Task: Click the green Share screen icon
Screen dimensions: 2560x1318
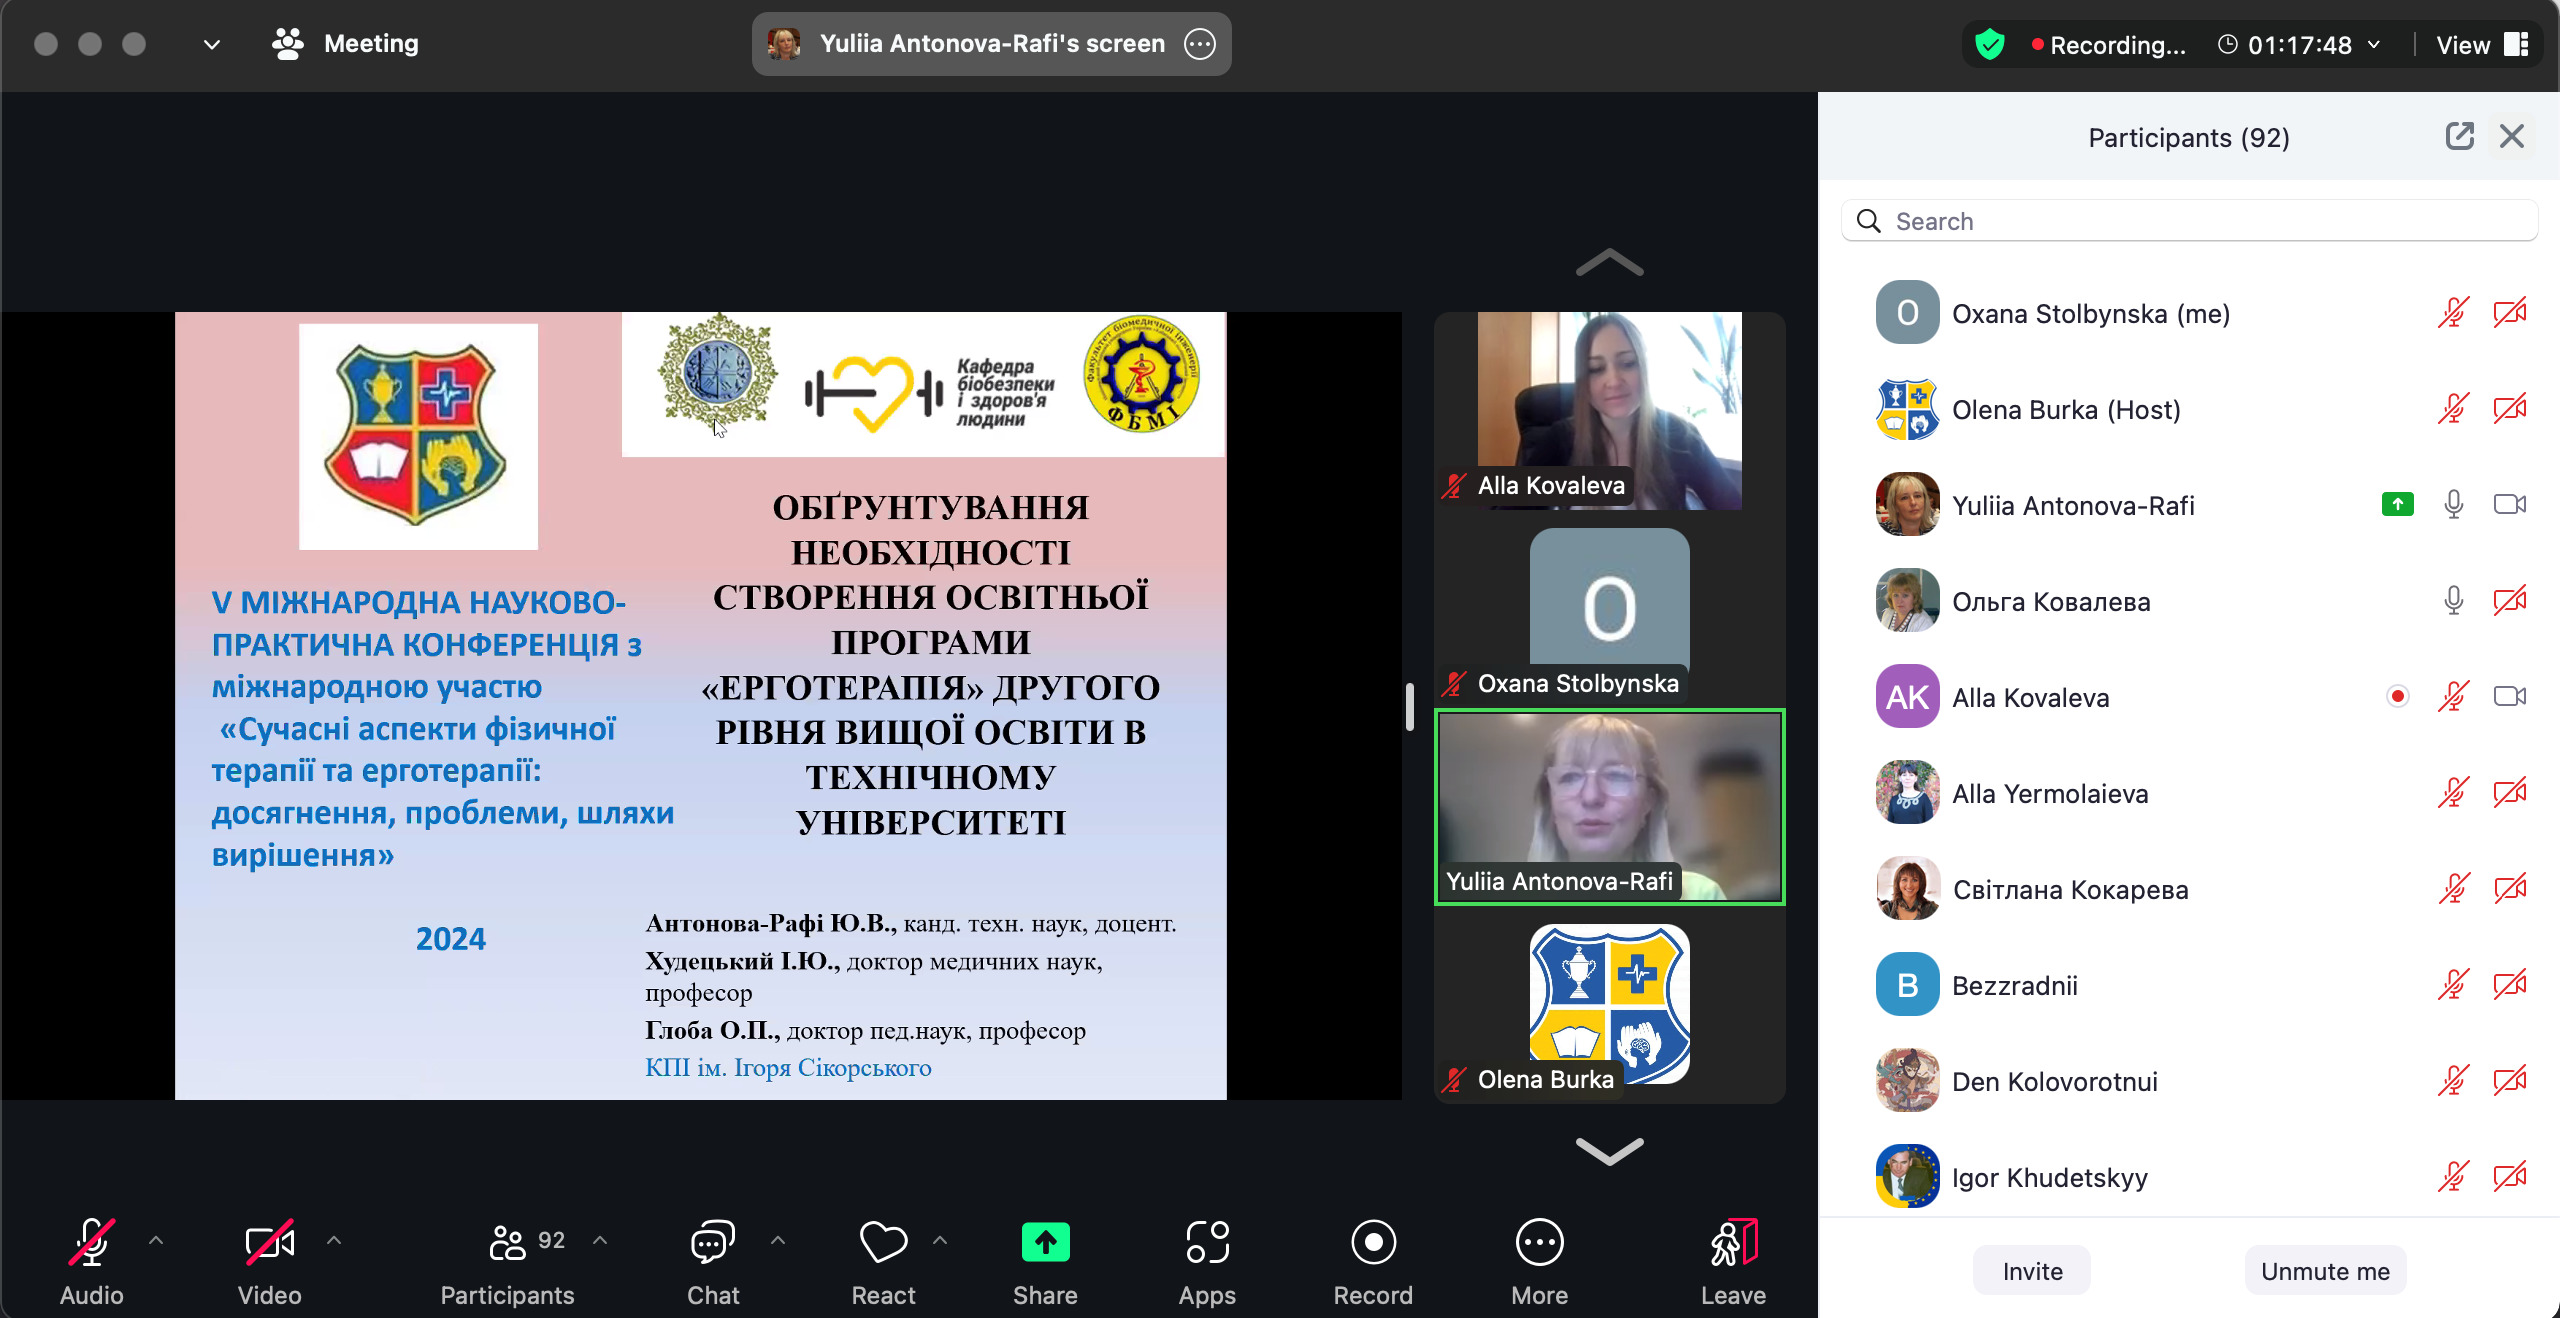Action: (x=1045, y=1243)
